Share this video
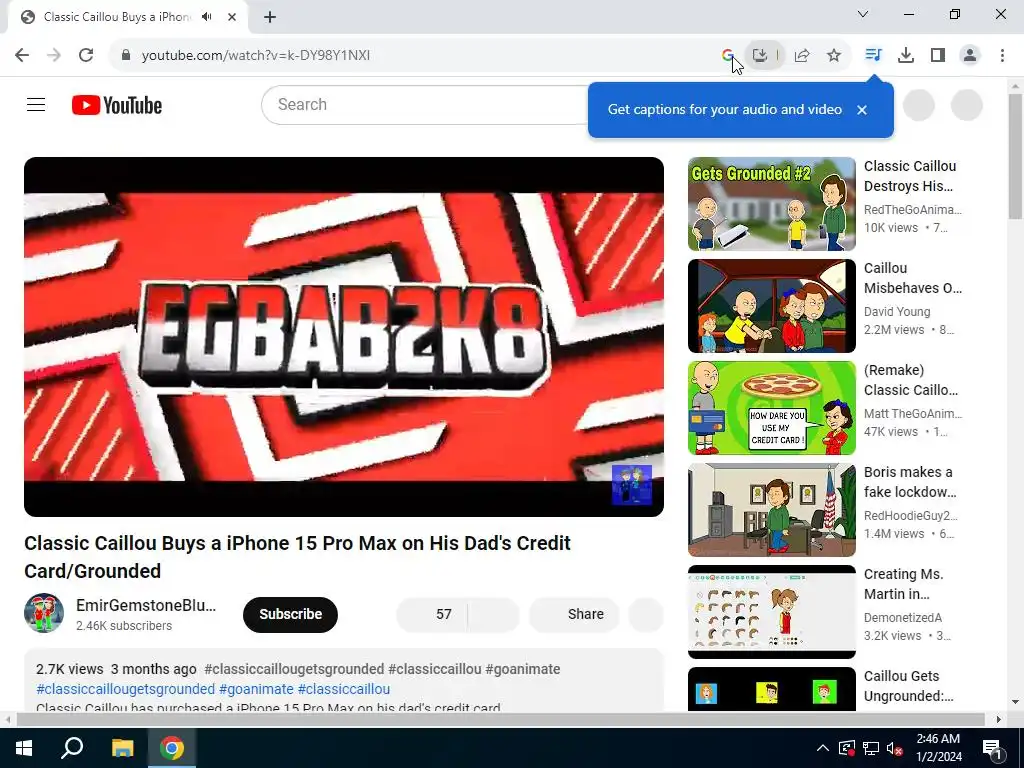Screen dimensions: 1024x768 [x=574, y=615]
